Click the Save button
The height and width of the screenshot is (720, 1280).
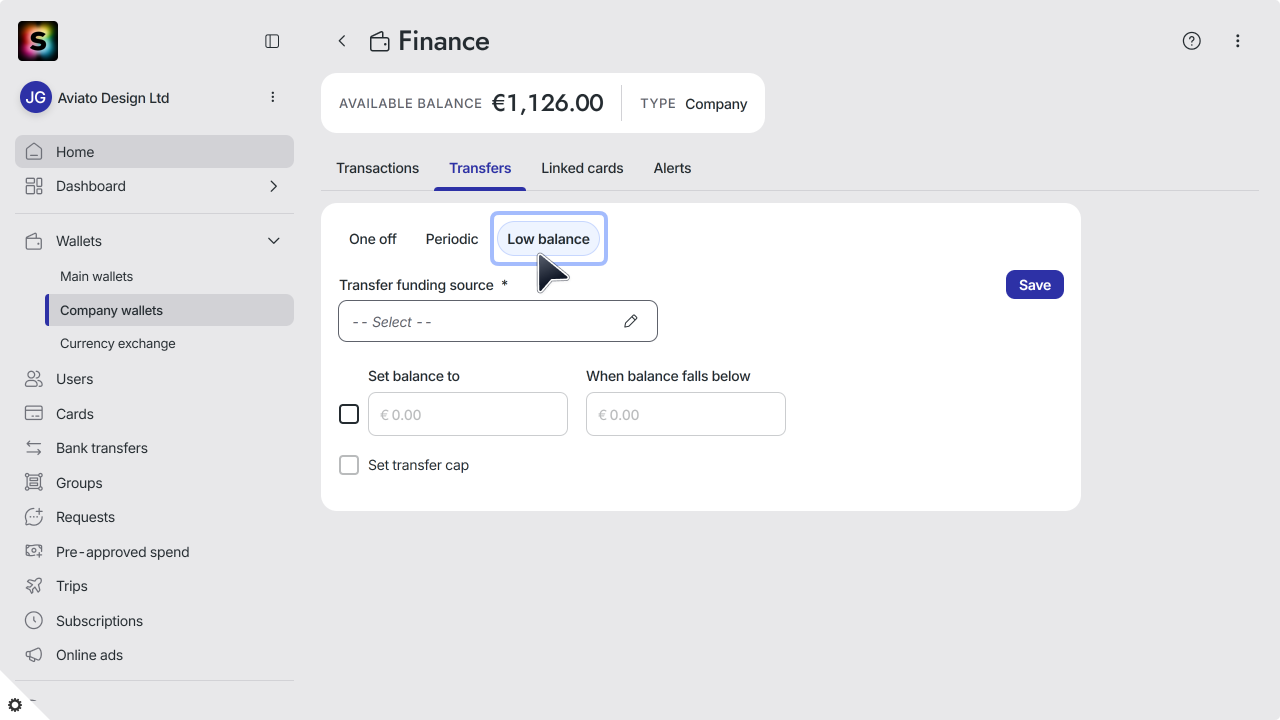pos(1035,285)
